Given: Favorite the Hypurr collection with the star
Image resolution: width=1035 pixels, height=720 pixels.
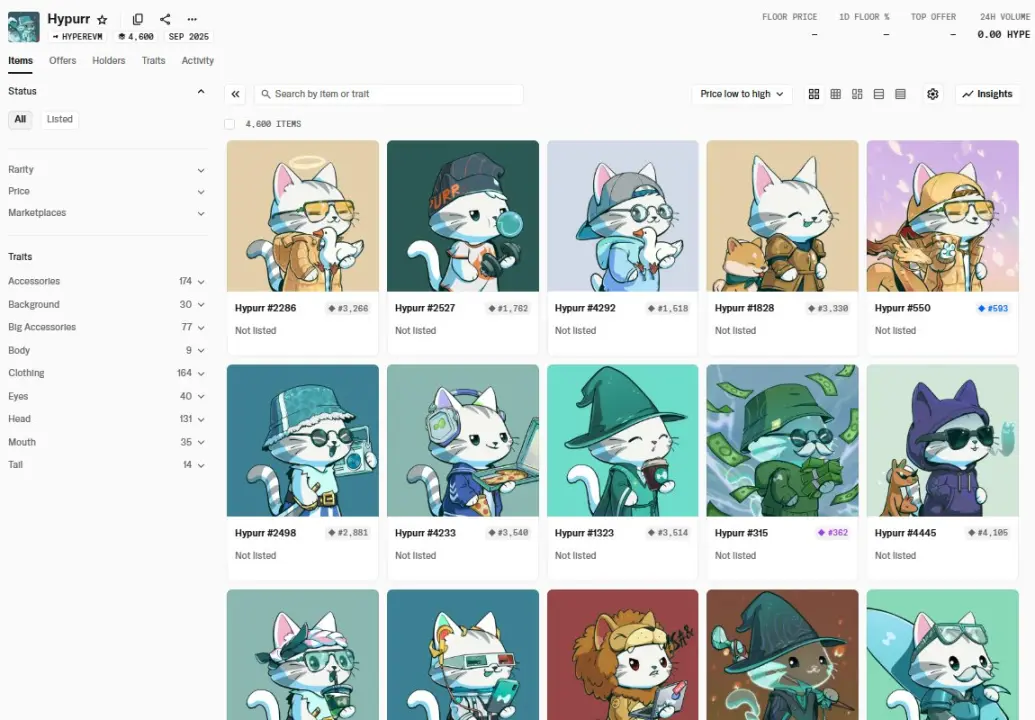Looking at the screenshot, I should click(x=102, y=19).
